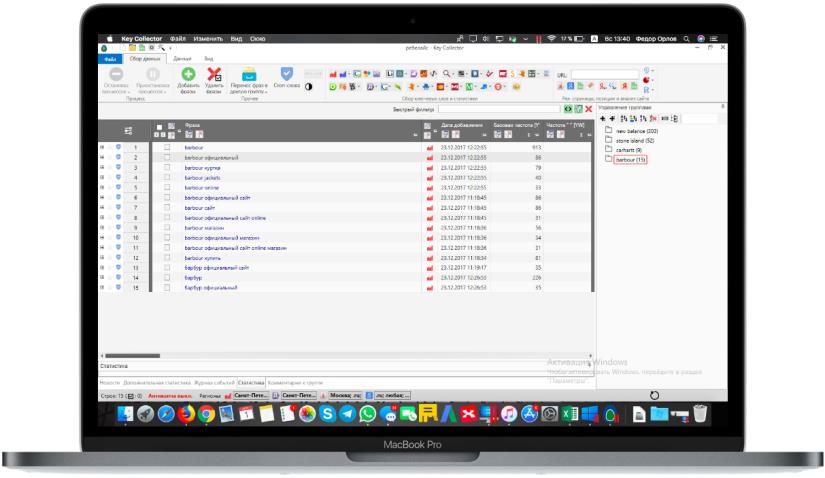Tick checkbox for row 'барбур'
This screenshot has width=825, height=478.
tap(167, 277)
